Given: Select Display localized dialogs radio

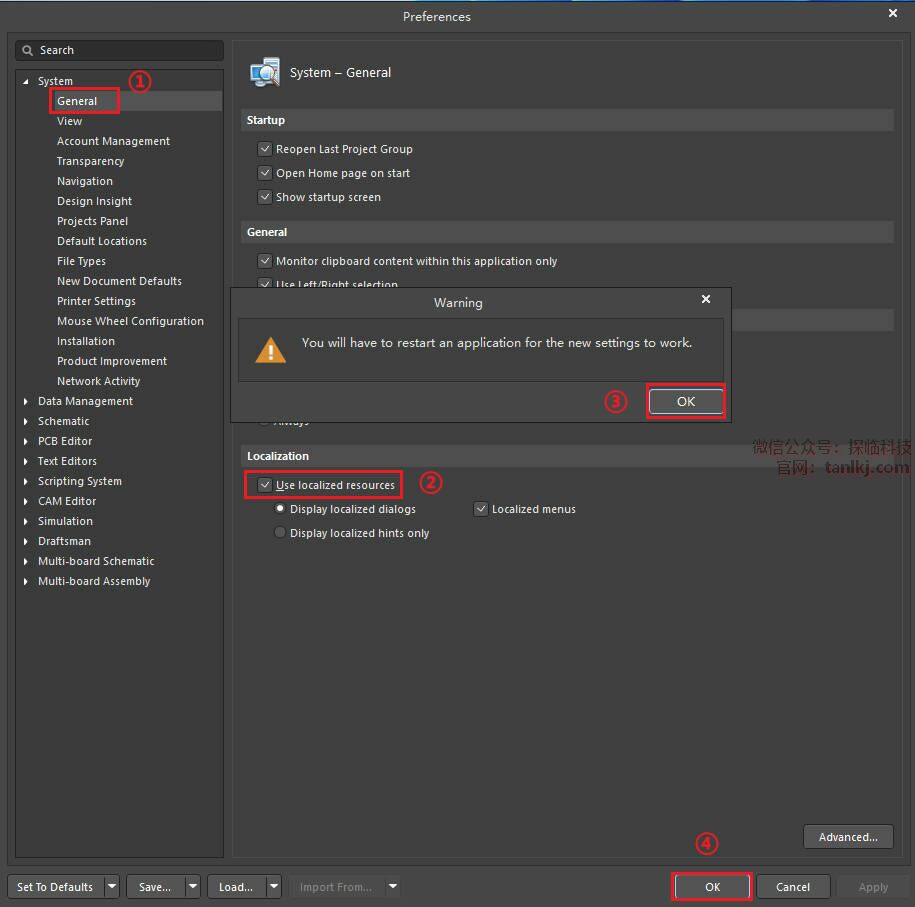Looking at the screenshot, I should click(x=280, y=508).
